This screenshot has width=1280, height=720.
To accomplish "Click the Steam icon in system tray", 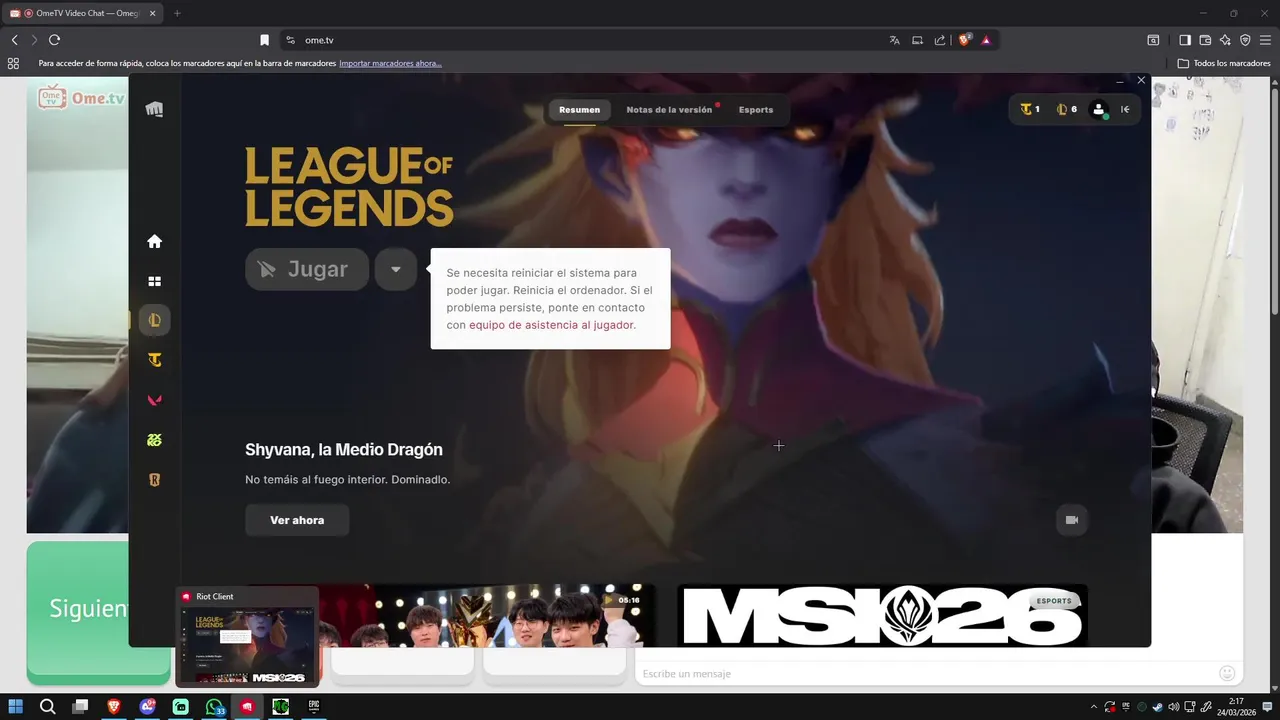I will point(1158,707).
